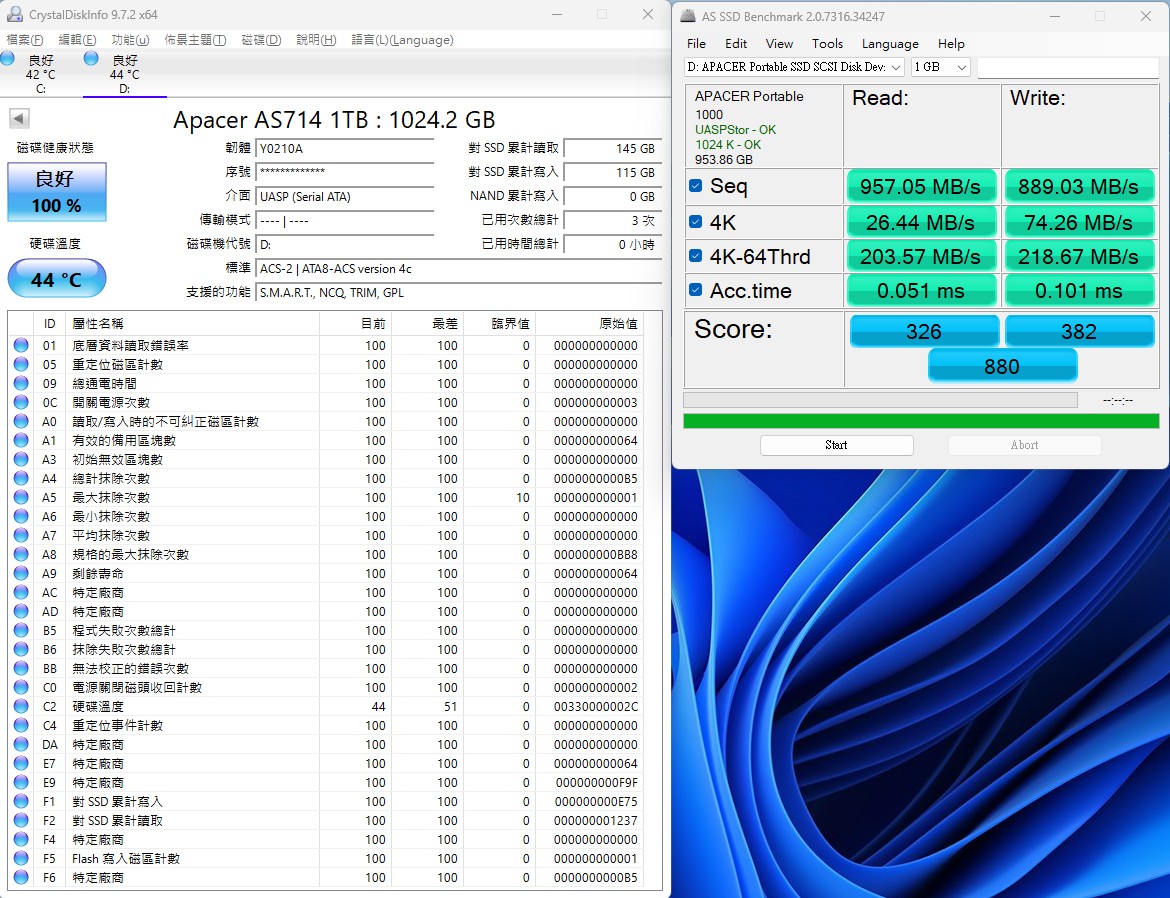Click the status circle for attribute C2
1170x898 pixels.
(x=21, y=706)
